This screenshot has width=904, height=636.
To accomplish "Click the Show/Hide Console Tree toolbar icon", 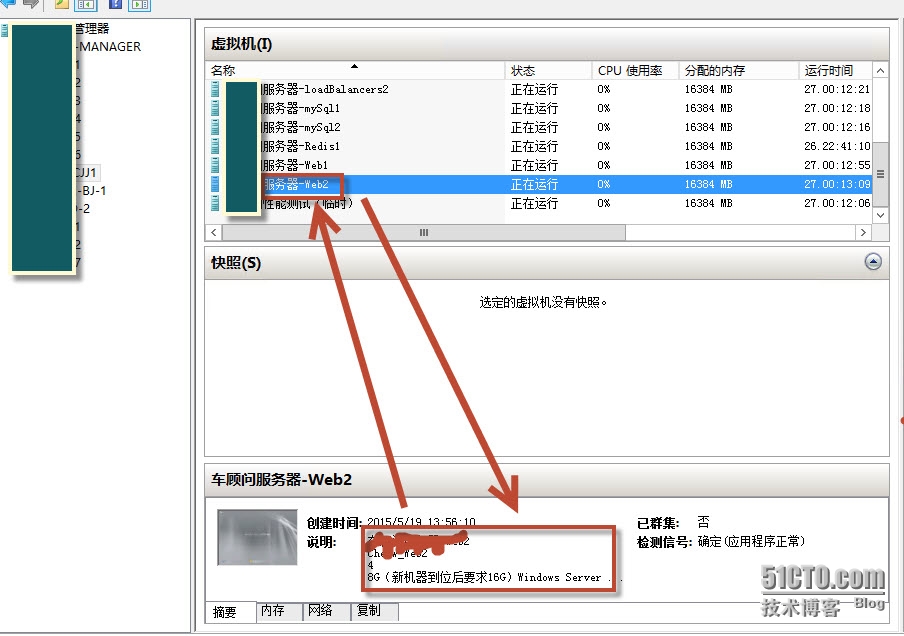I will pos(86,5).
